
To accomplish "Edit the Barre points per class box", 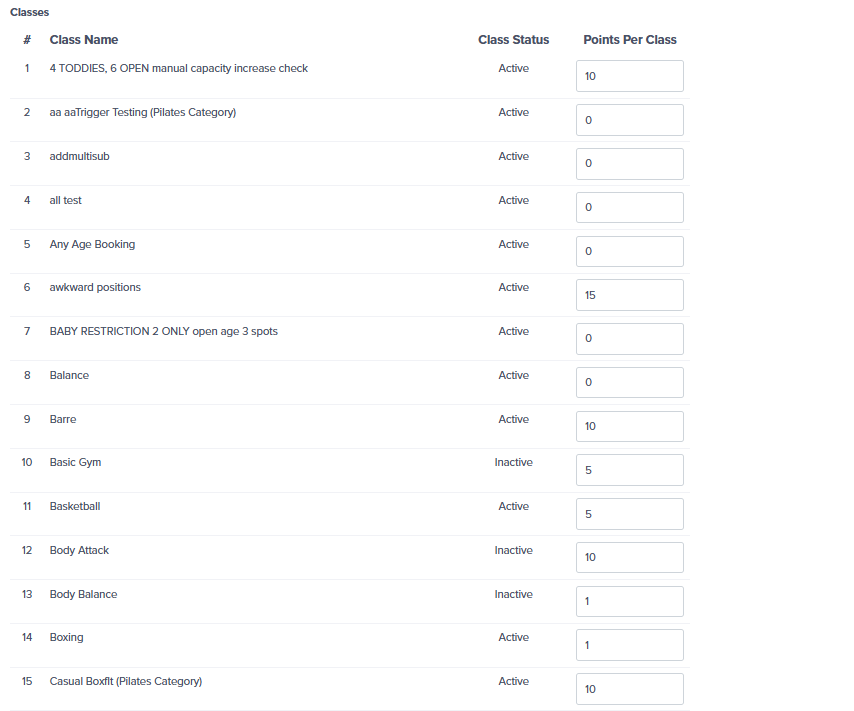I will [x=630, y=427].
